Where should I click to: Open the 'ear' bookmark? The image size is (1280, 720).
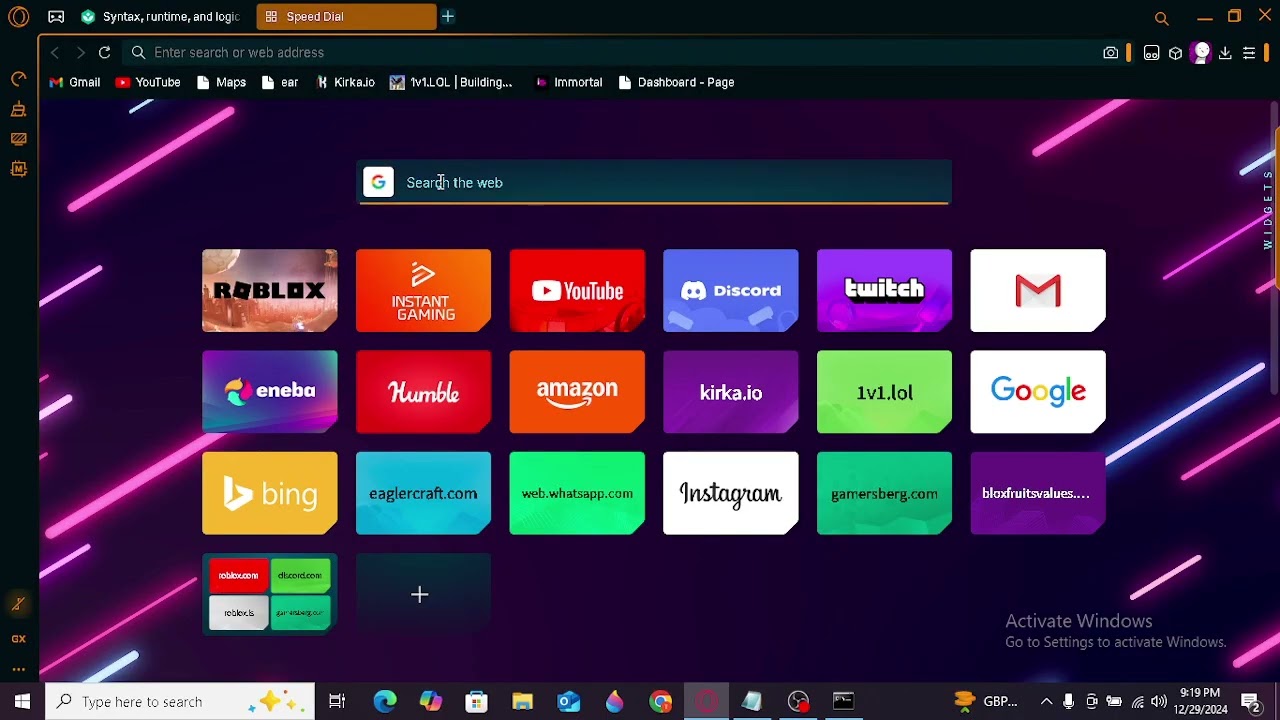click(280, 82)
